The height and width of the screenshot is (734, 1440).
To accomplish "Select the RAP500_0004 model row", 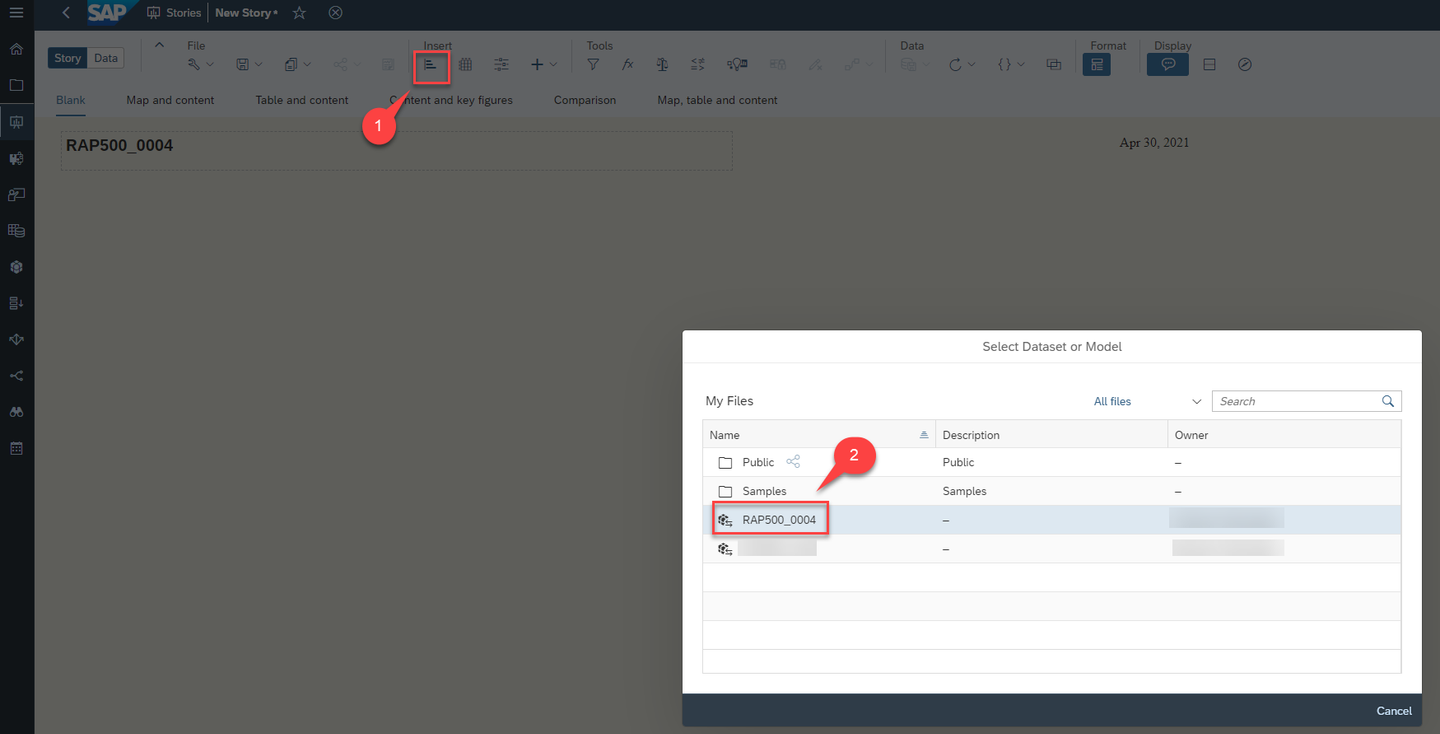I will click(1052, 520).
